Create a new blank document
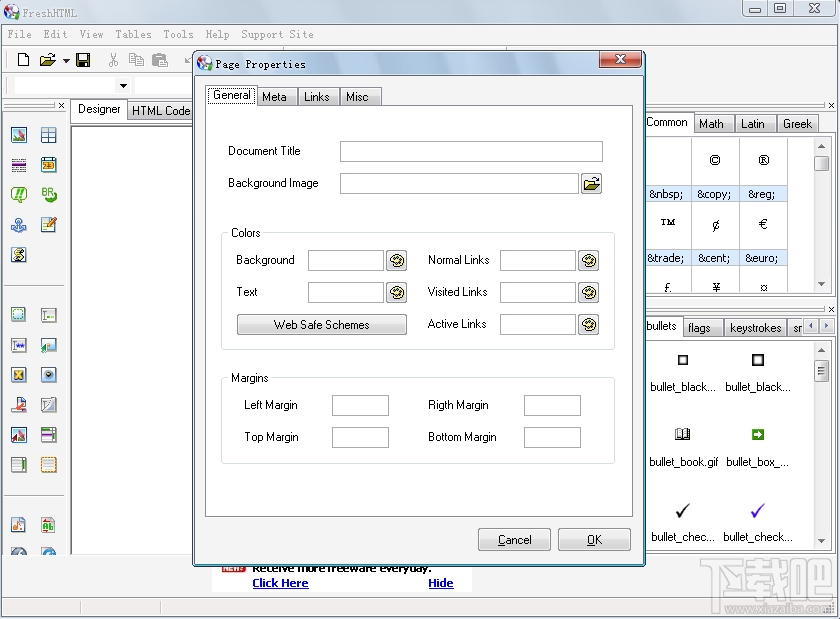The width and height of the screenshot is (840, 619). click(x=22, y=59)
